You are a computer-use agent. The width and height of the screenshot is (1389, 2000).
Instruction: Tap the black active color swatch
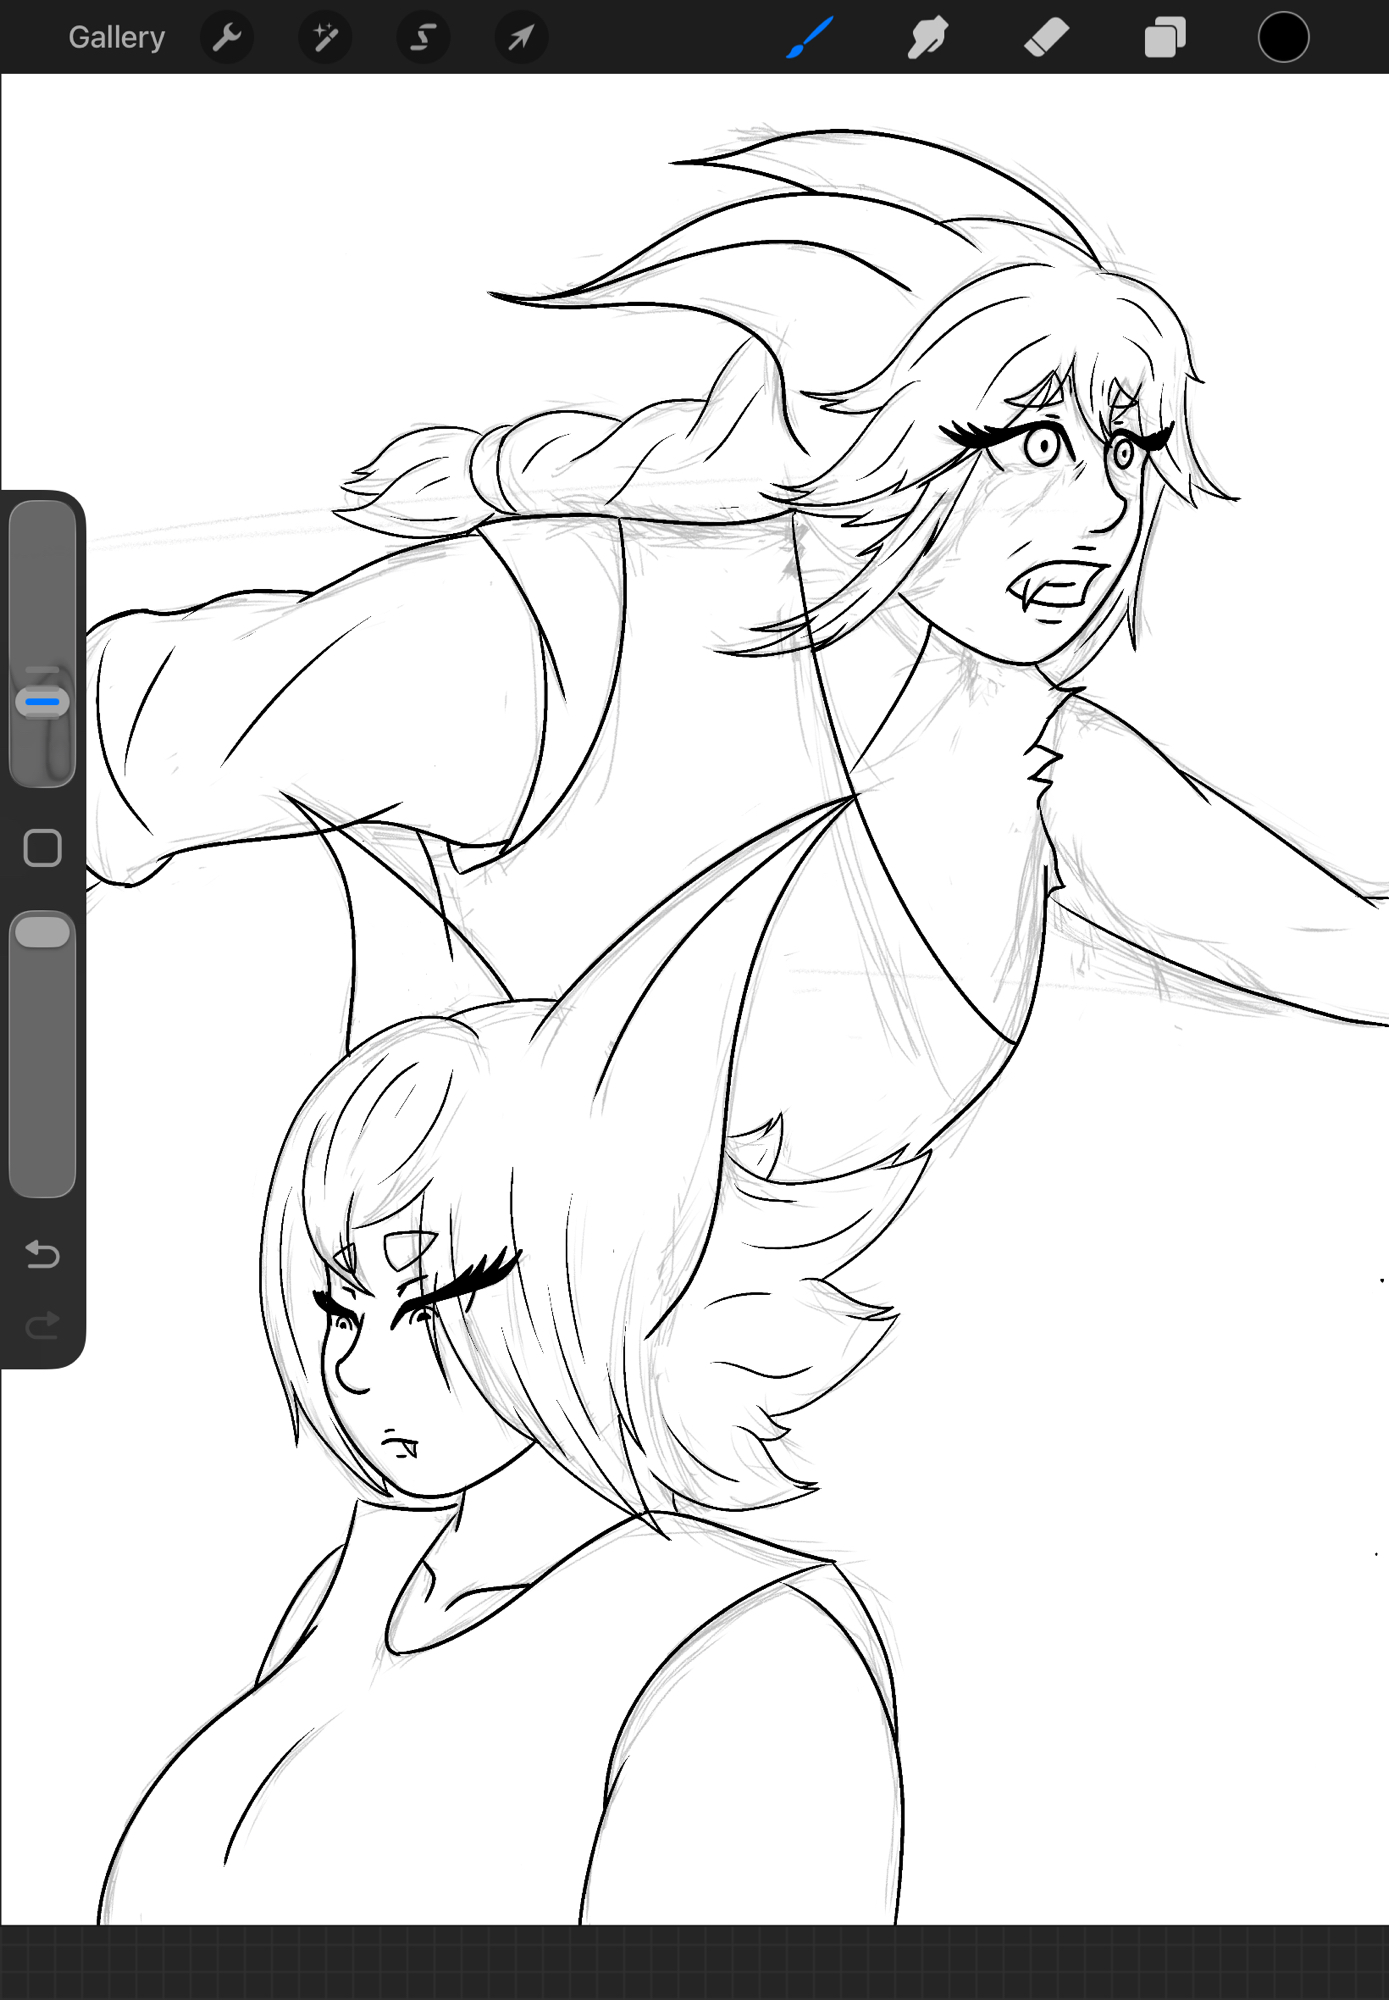pyautogui.click(x=1283, y=38)
